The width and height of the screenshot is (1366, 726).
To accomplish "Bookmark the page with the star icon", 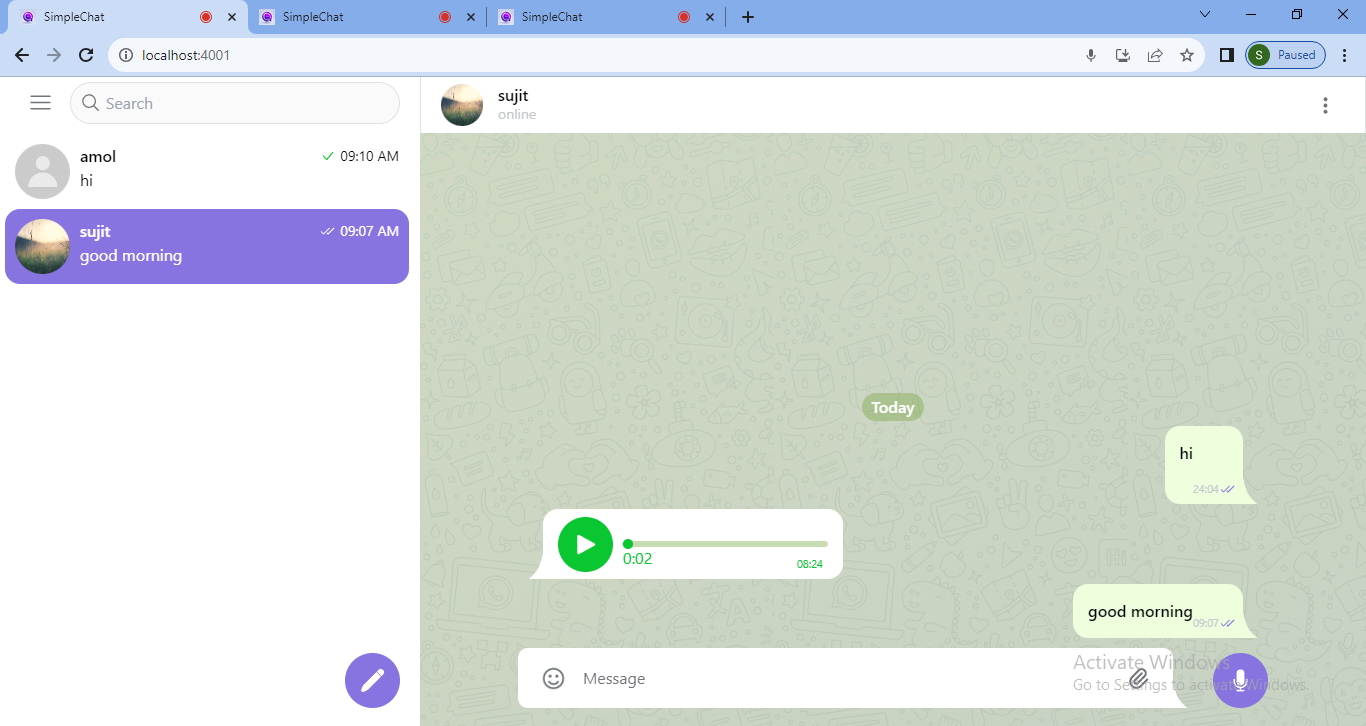I will (1187, 55).
